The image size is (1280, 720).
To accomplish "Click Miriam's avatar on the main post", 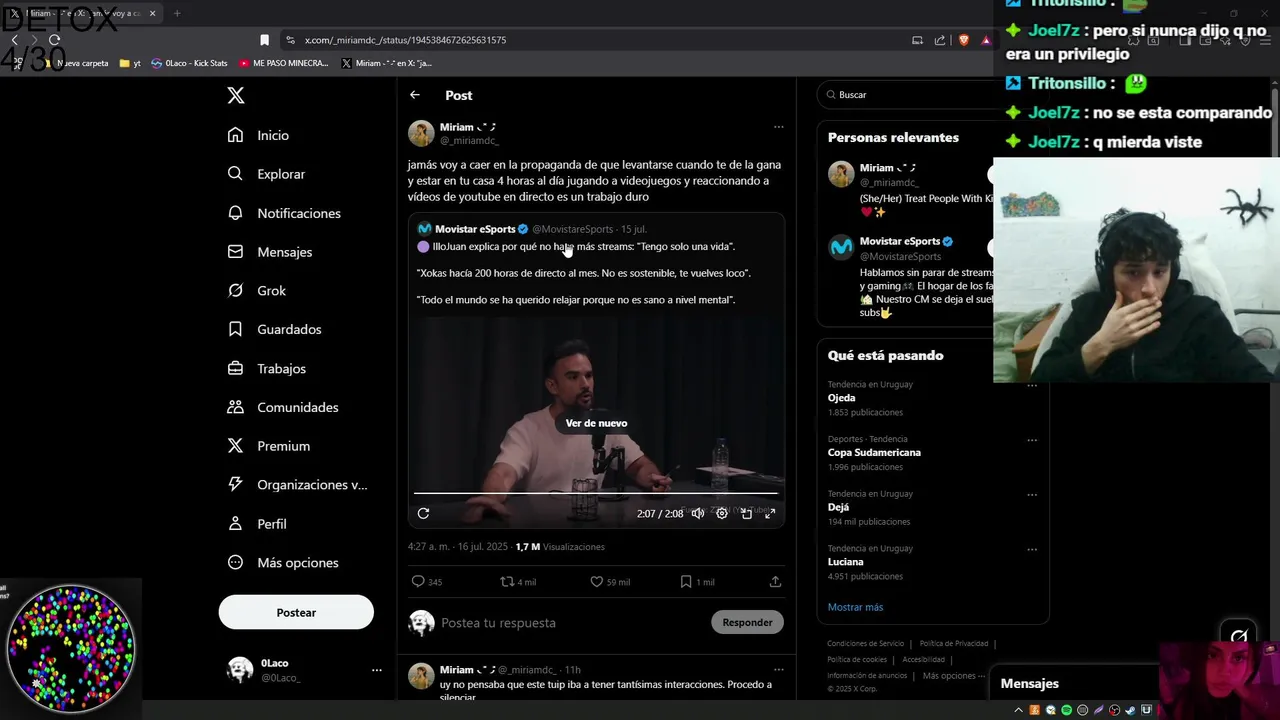I will point(421,133).
